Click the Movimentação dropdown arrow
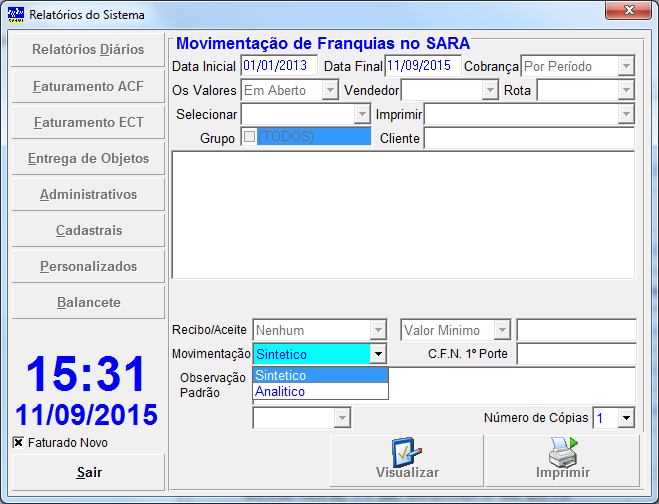Screen dimensions: 659x504 (378, 354)
